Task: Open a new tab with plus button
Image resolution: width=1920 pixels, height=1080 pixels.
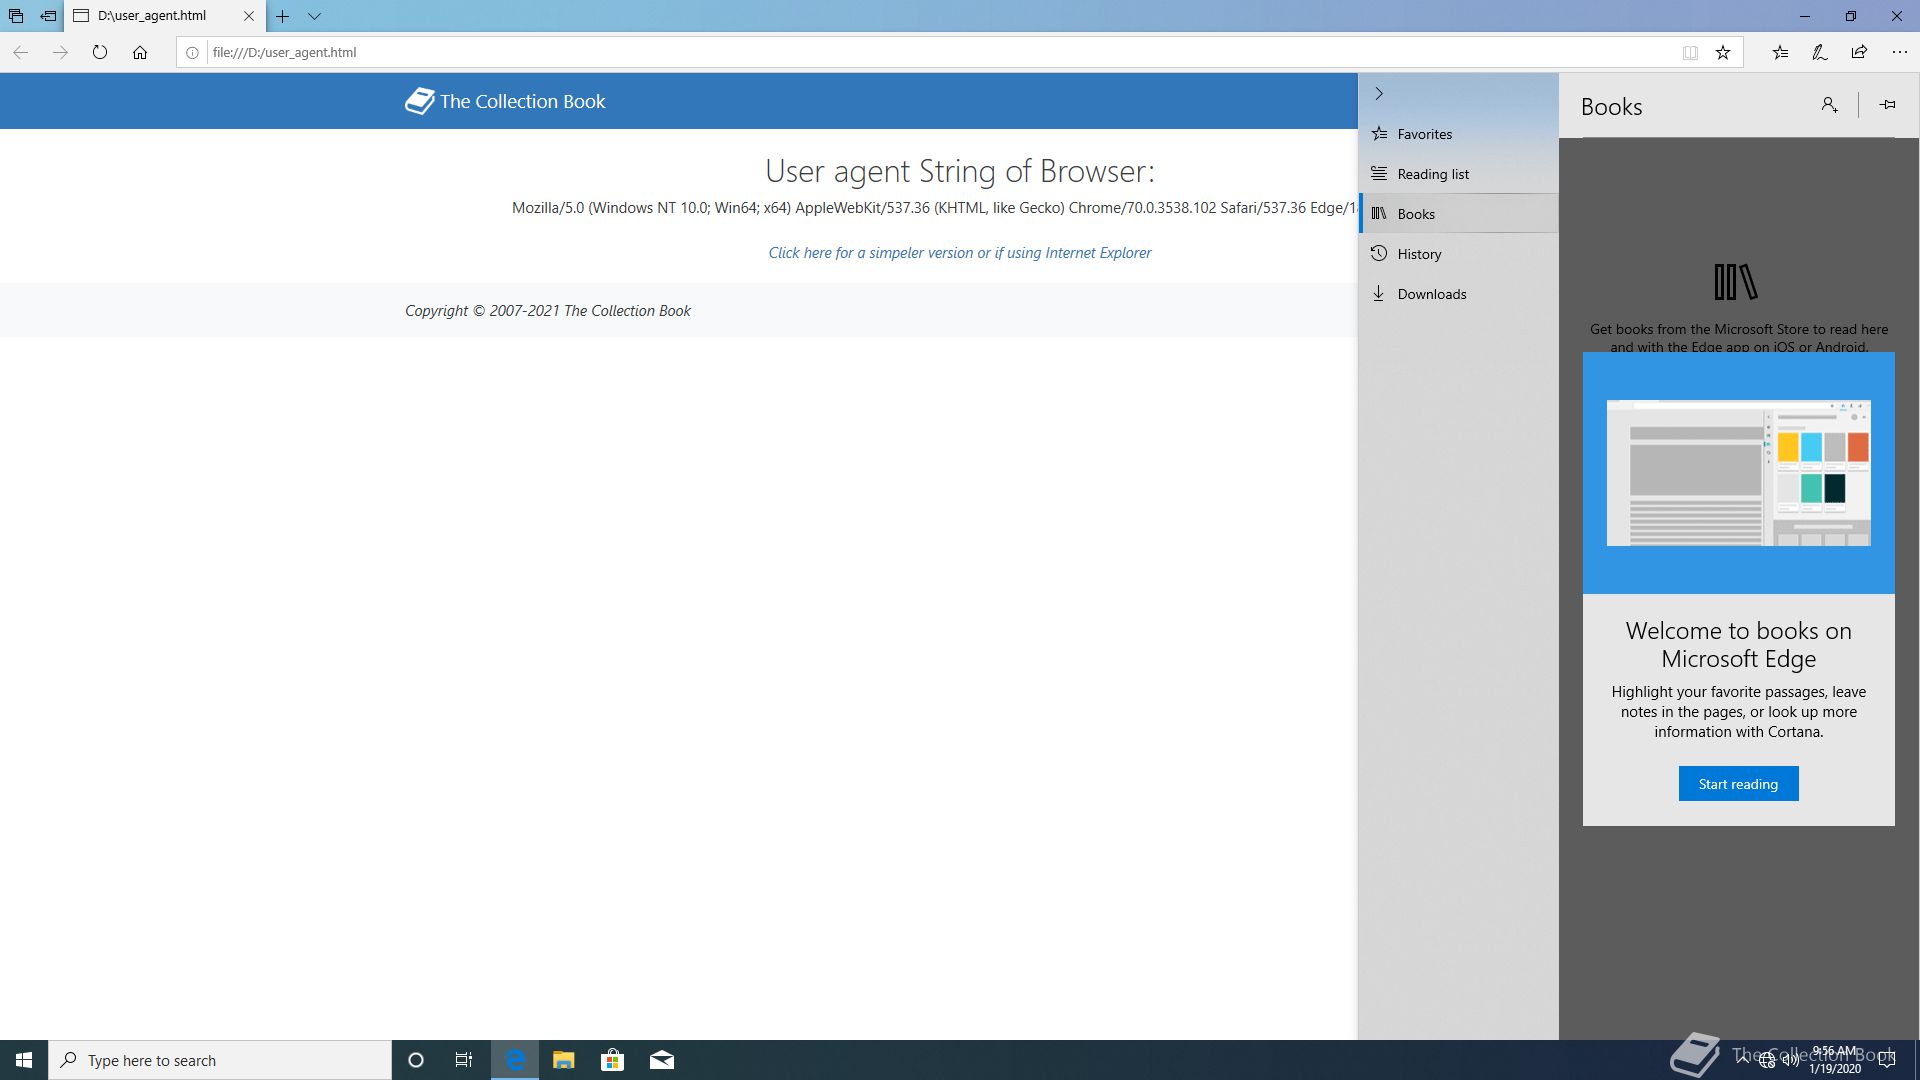Action: (283, 16)
